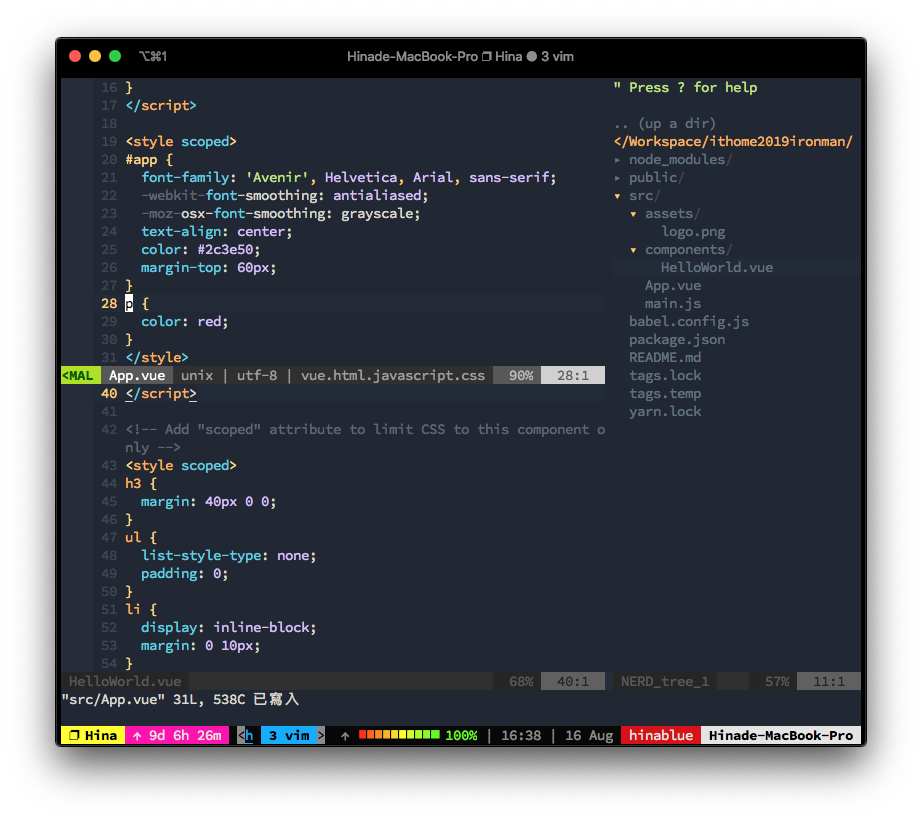The height and width of the screenshot is (820, 922).
Task: Click the 90% position indicator
Action: tap(520, 376)
